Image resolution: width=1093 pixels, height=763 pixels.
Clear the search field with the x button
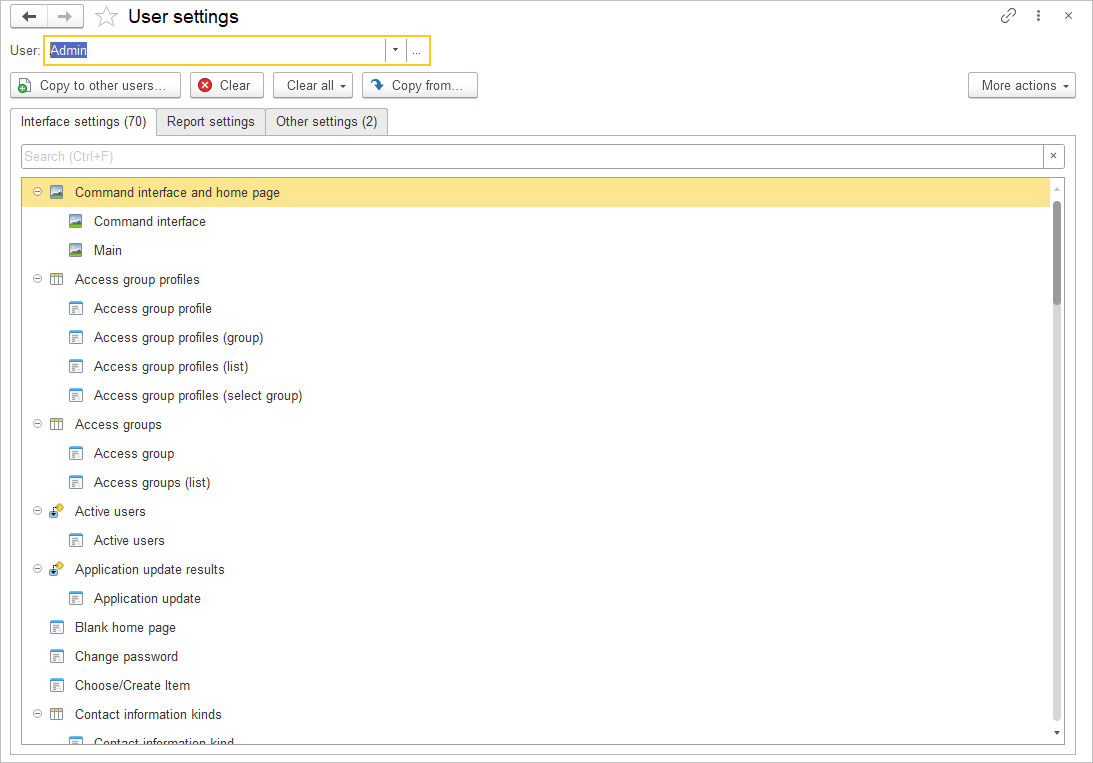pyautogui.click(x=1053, y=156)
